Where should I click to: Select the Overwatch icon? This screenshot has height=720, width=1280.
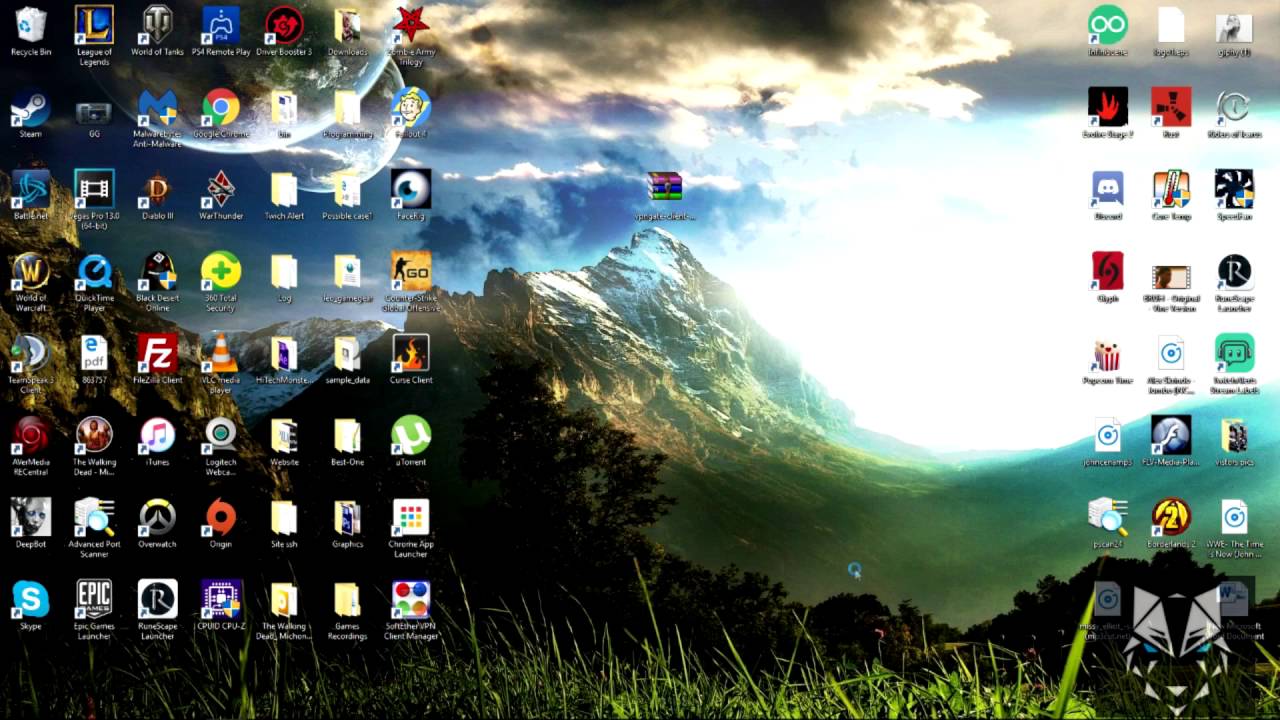(x=157, y=517)
